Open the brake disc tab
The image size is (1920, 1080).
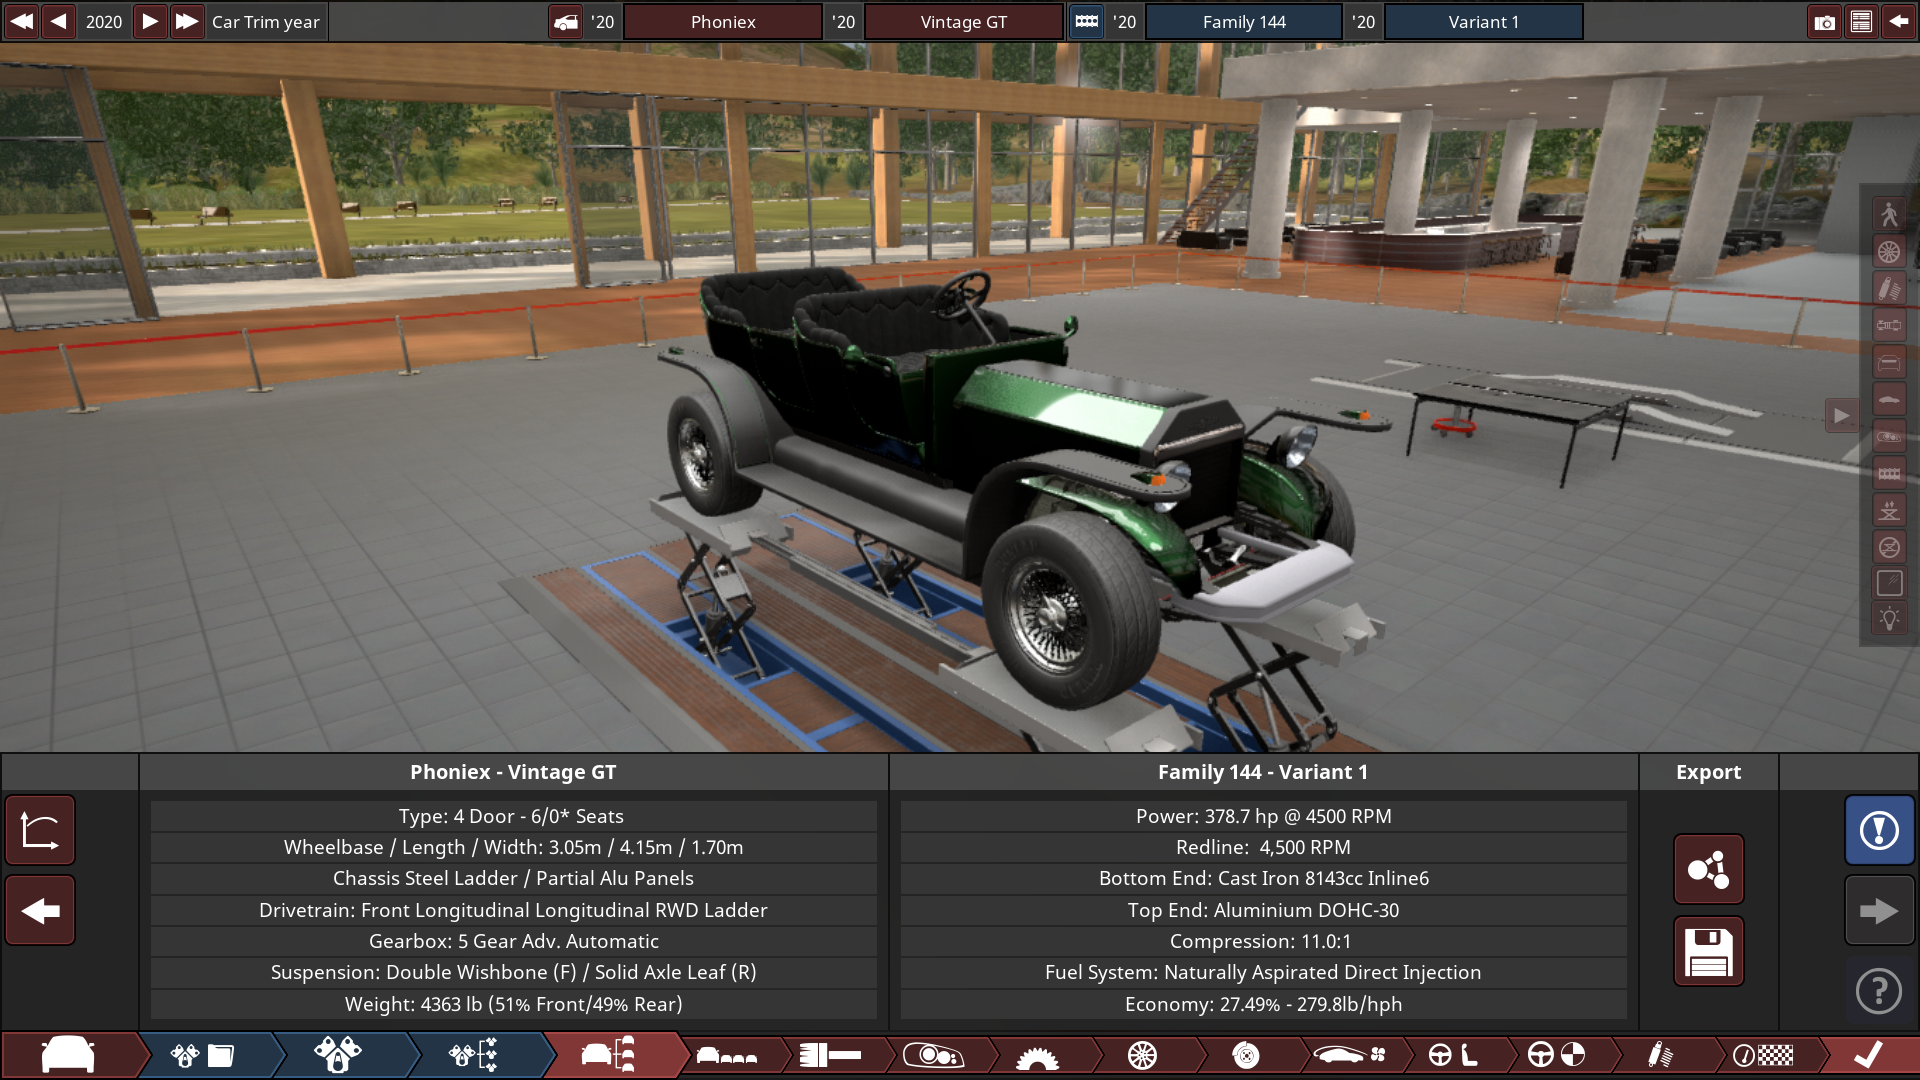point(1246,1055)
